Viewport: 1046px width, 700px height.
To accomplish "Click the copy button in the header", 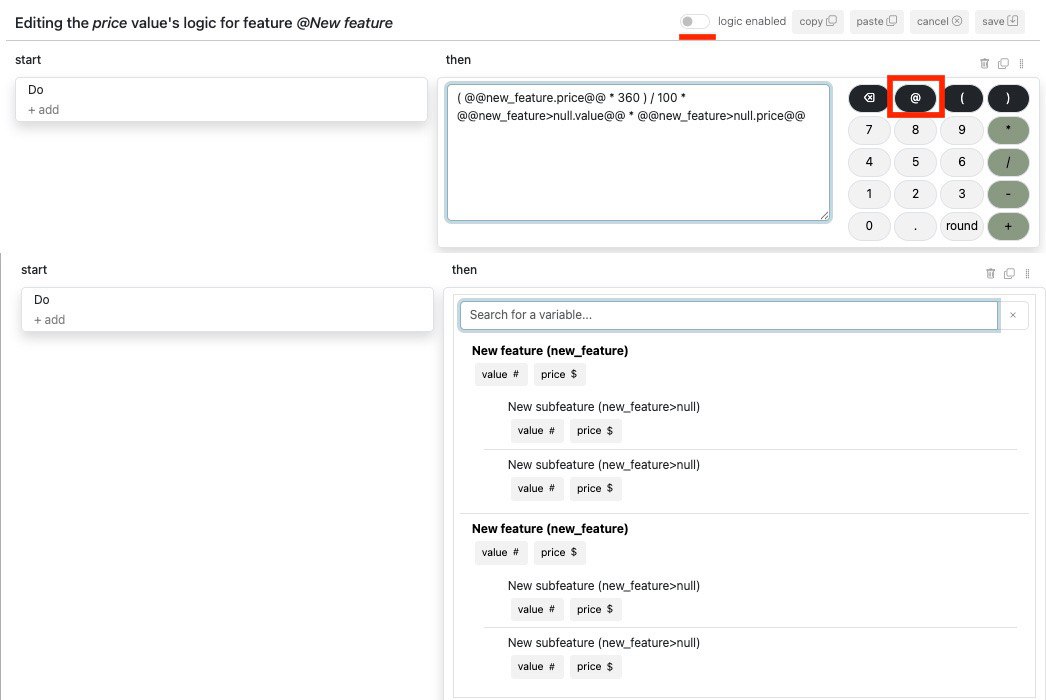I will pyautogui.click(x=818, y=21).
